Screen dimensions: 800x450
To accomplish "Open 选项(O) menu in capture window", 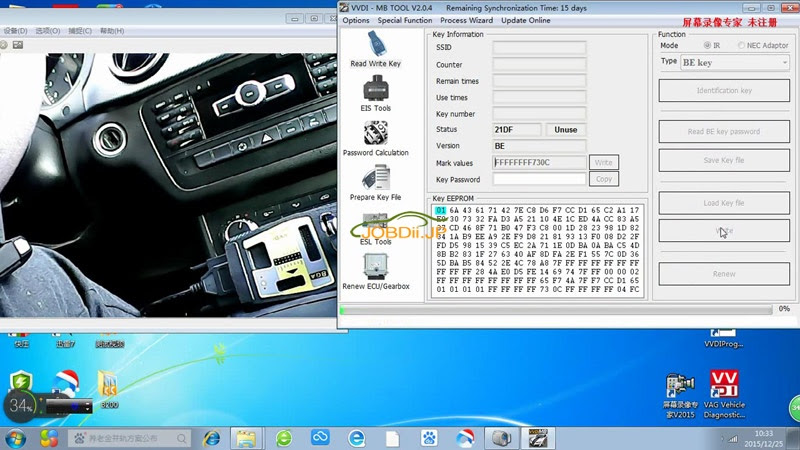I will click(x=47, y=31).
